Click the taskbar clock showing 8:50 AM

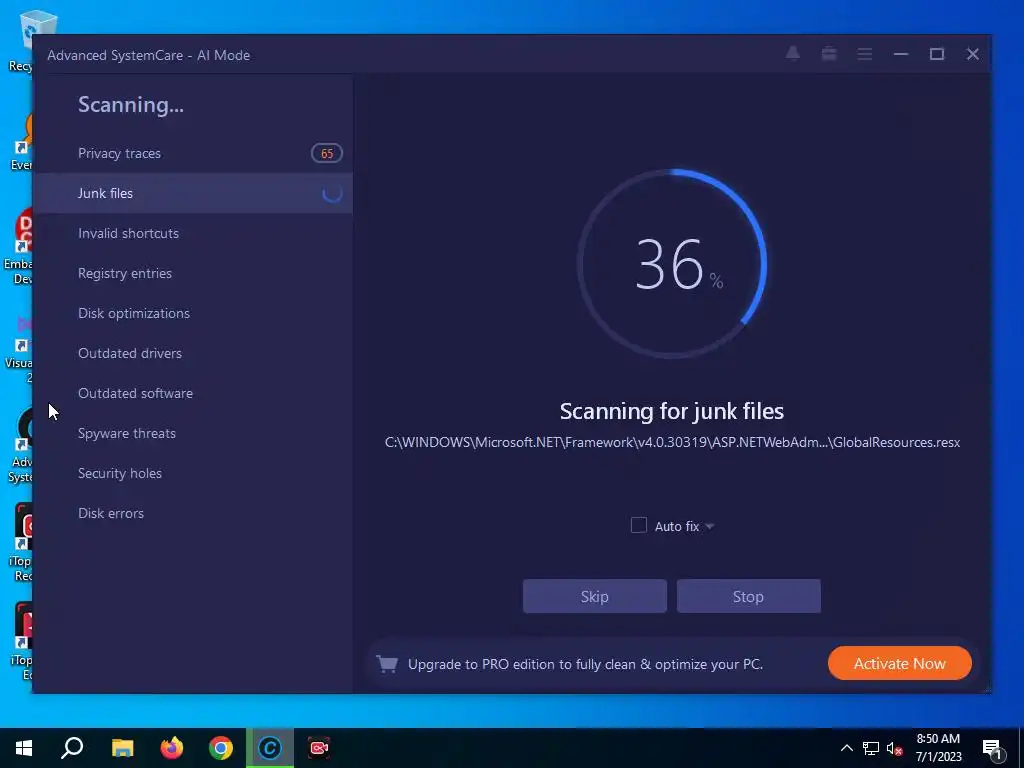click(938, 748)
